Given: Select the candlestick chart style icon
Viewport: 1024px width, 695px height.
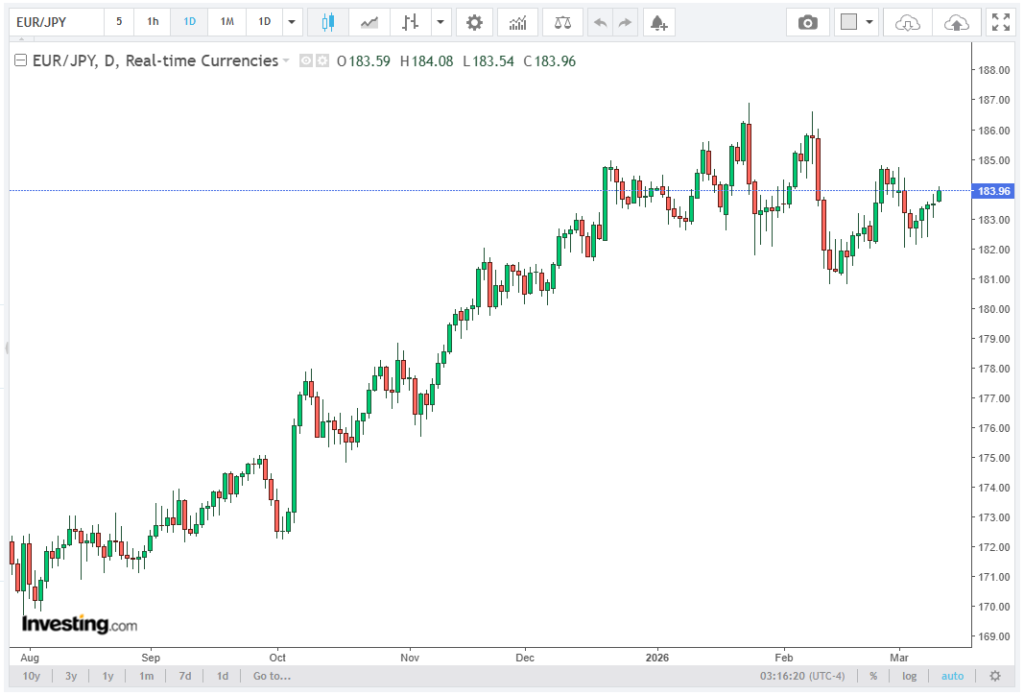Looking at the screenshot, I should tap(326, 22).
